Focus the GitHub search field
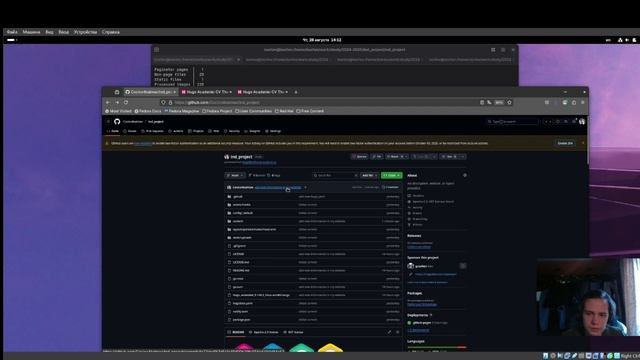Image resolution: width=640 pixels, height=360 pixels. [512, 122]
